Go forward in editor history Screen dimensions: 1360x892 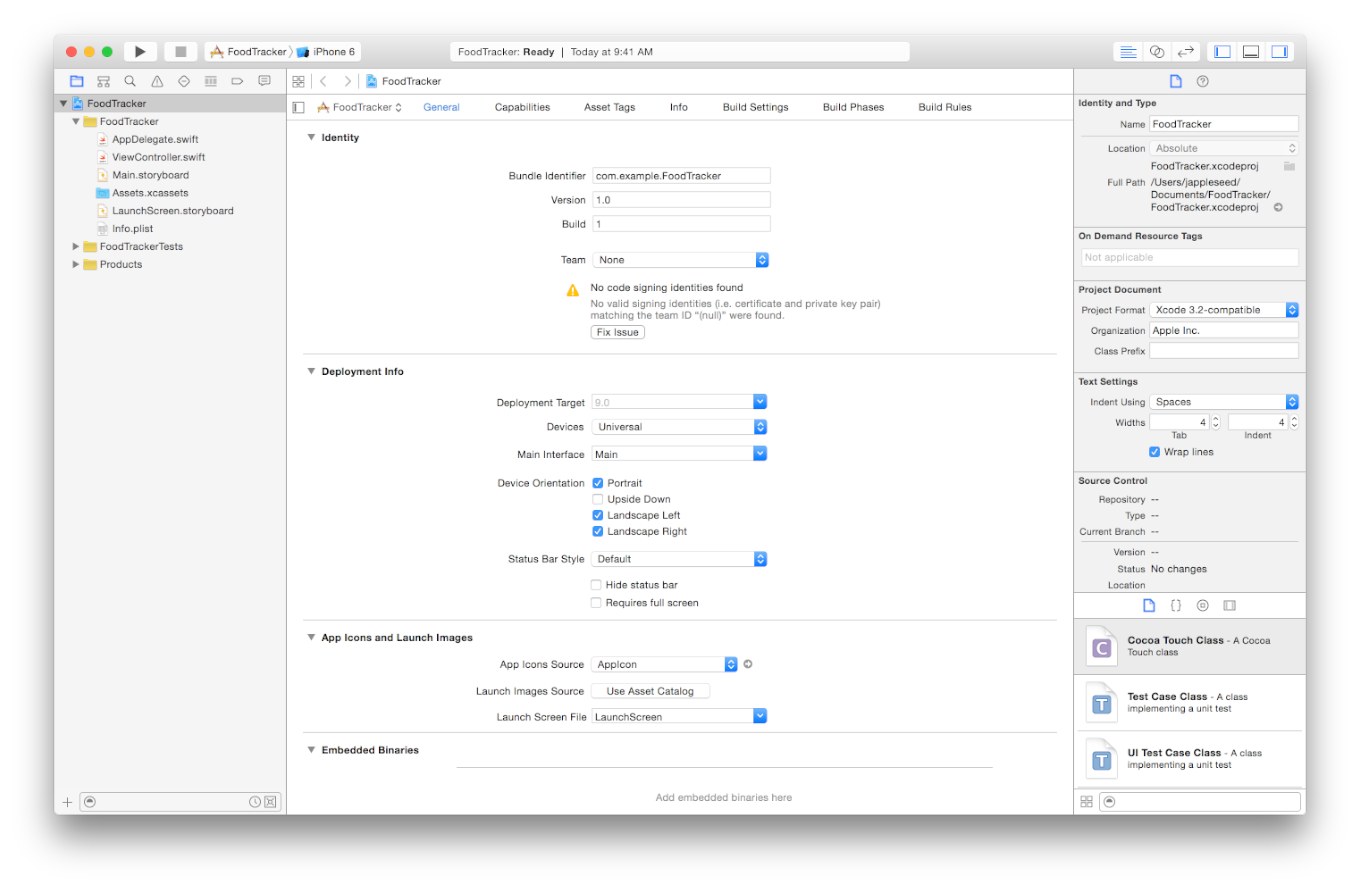click(x=347, y=81)
